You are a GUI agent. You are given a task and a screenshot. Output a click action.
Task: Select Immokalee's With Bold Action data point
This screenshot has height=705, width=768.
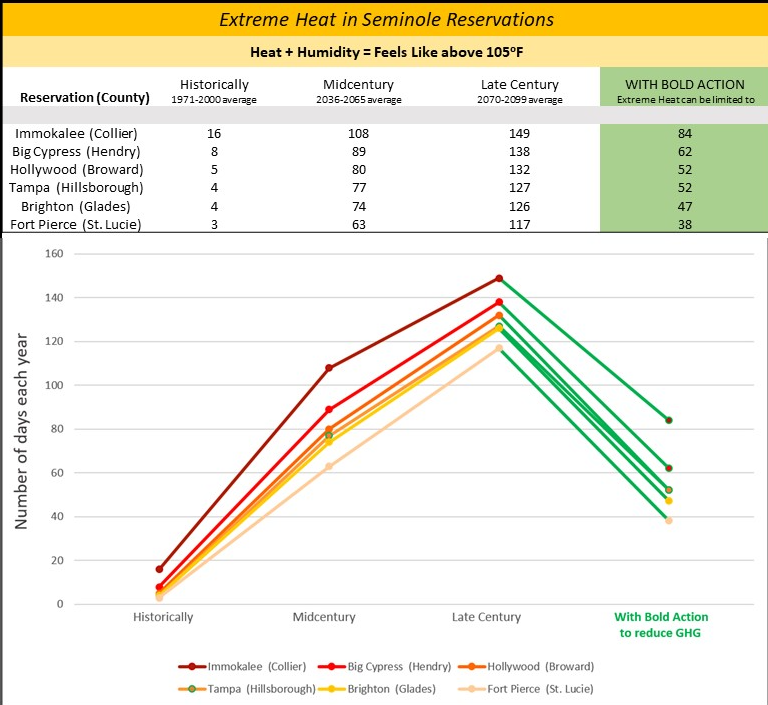669,420
